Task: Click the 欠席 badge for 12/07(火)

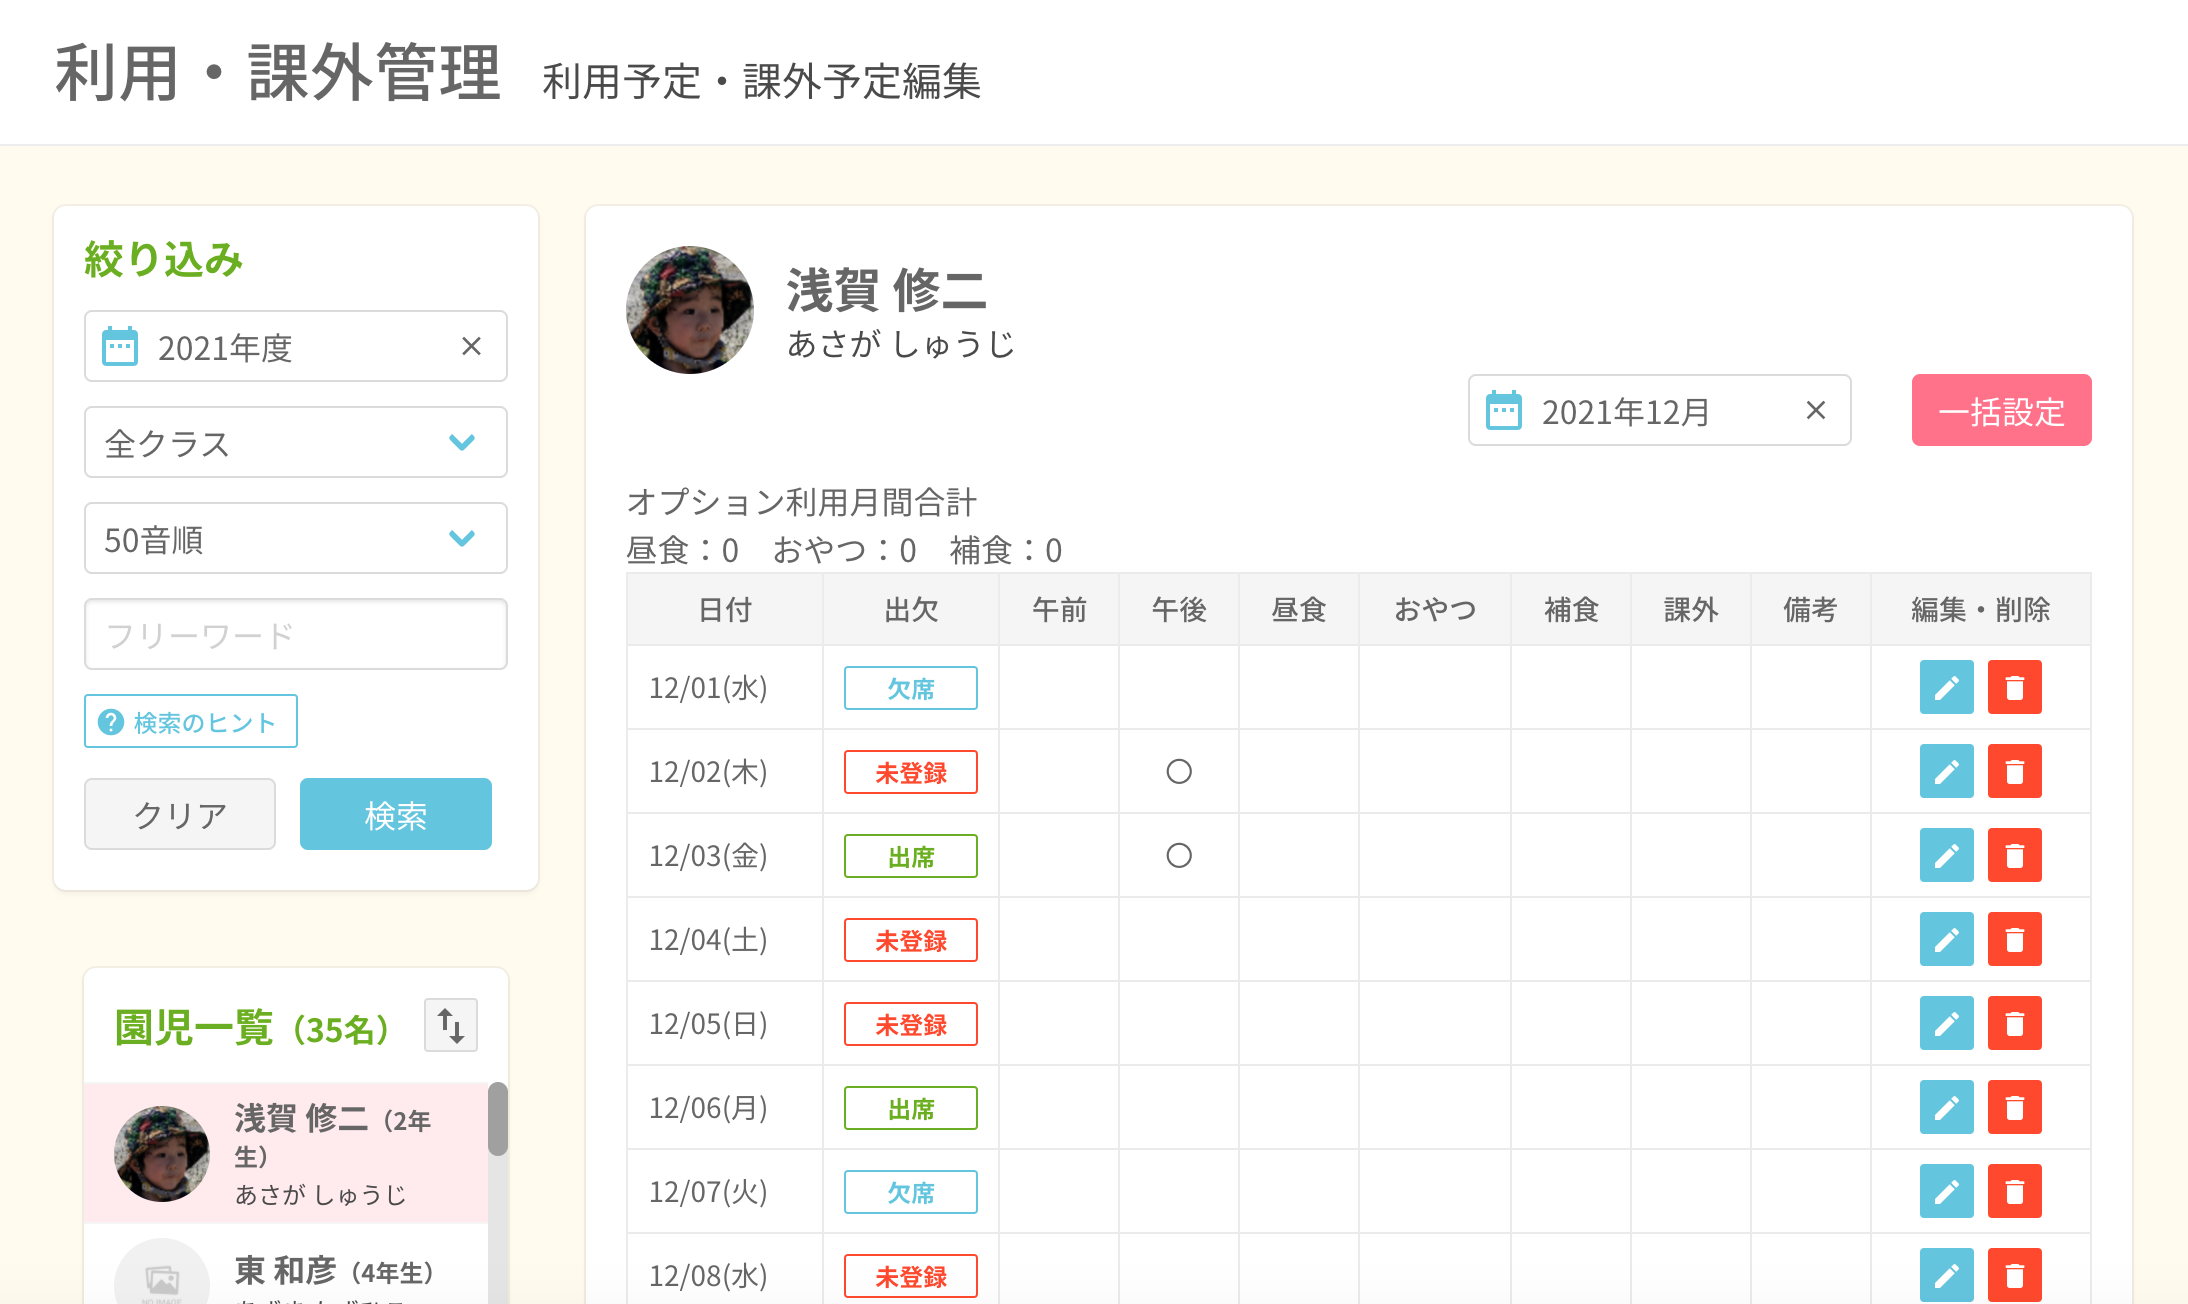Action: pyautogui.click(x=911, y=1192)
